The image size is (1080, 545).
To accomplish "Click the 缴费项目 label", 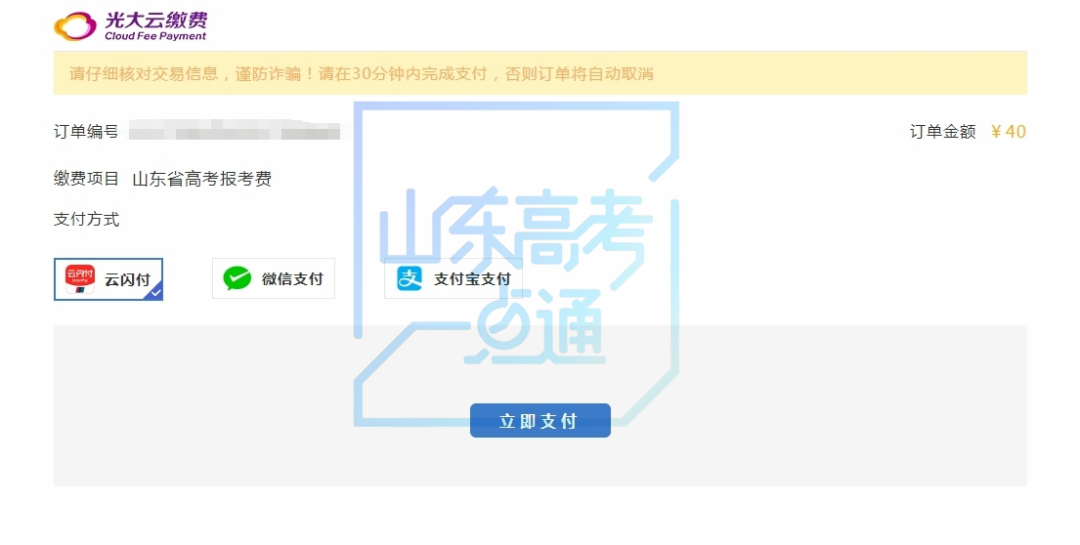I will point(86,178).
